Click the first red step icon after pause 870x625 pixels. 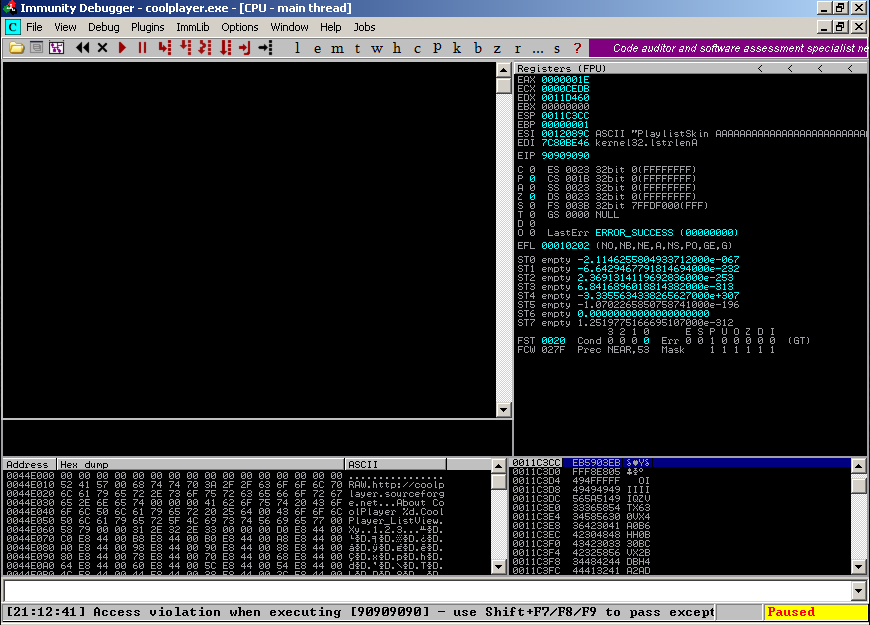pos(165,48)
